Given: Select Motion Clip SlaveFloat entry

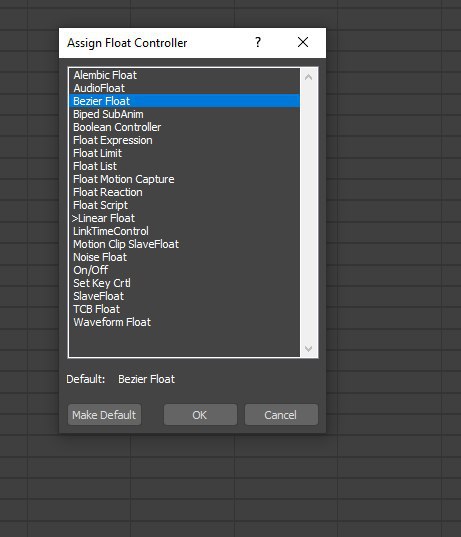Looking at the screenshot, I should pos(184,244).
